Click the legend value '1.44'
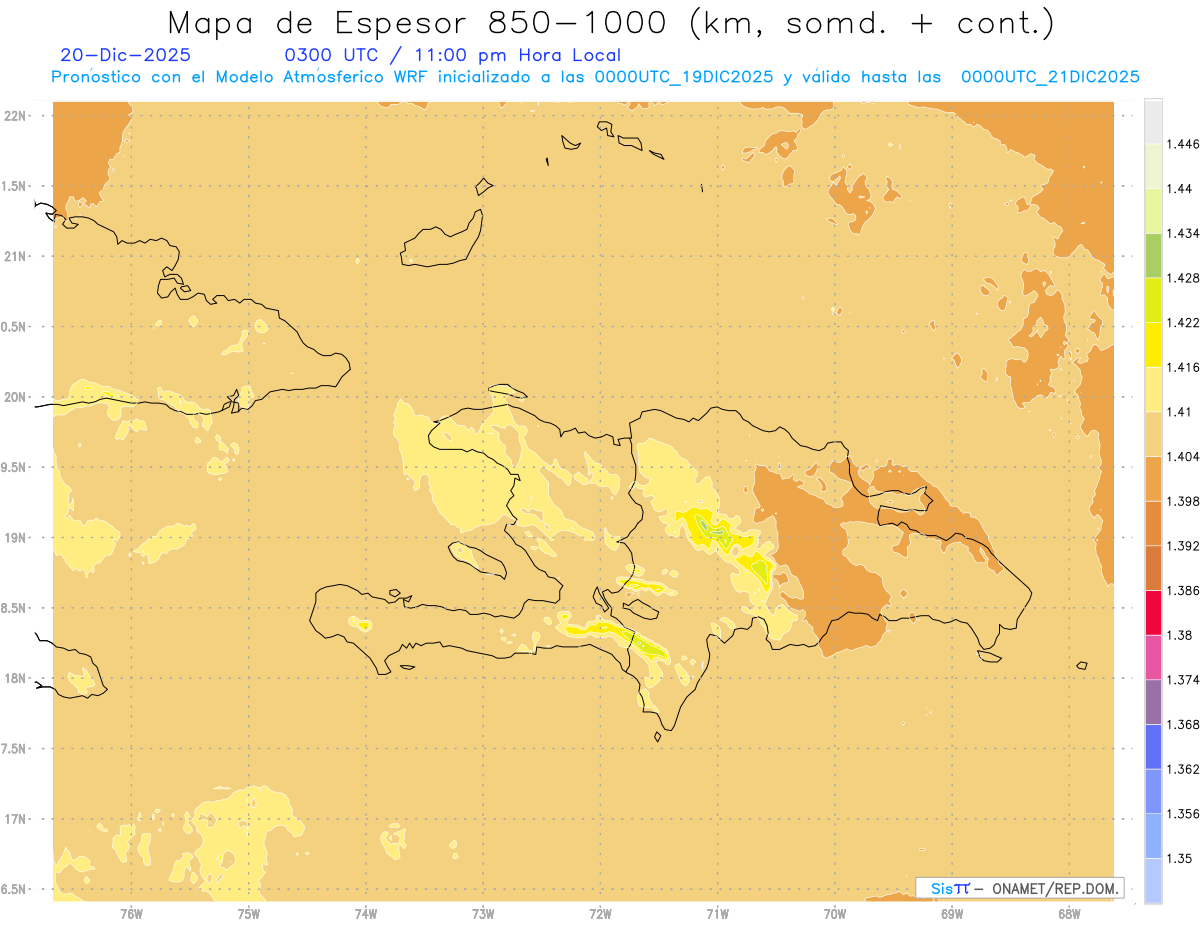 click(1179, 188)
